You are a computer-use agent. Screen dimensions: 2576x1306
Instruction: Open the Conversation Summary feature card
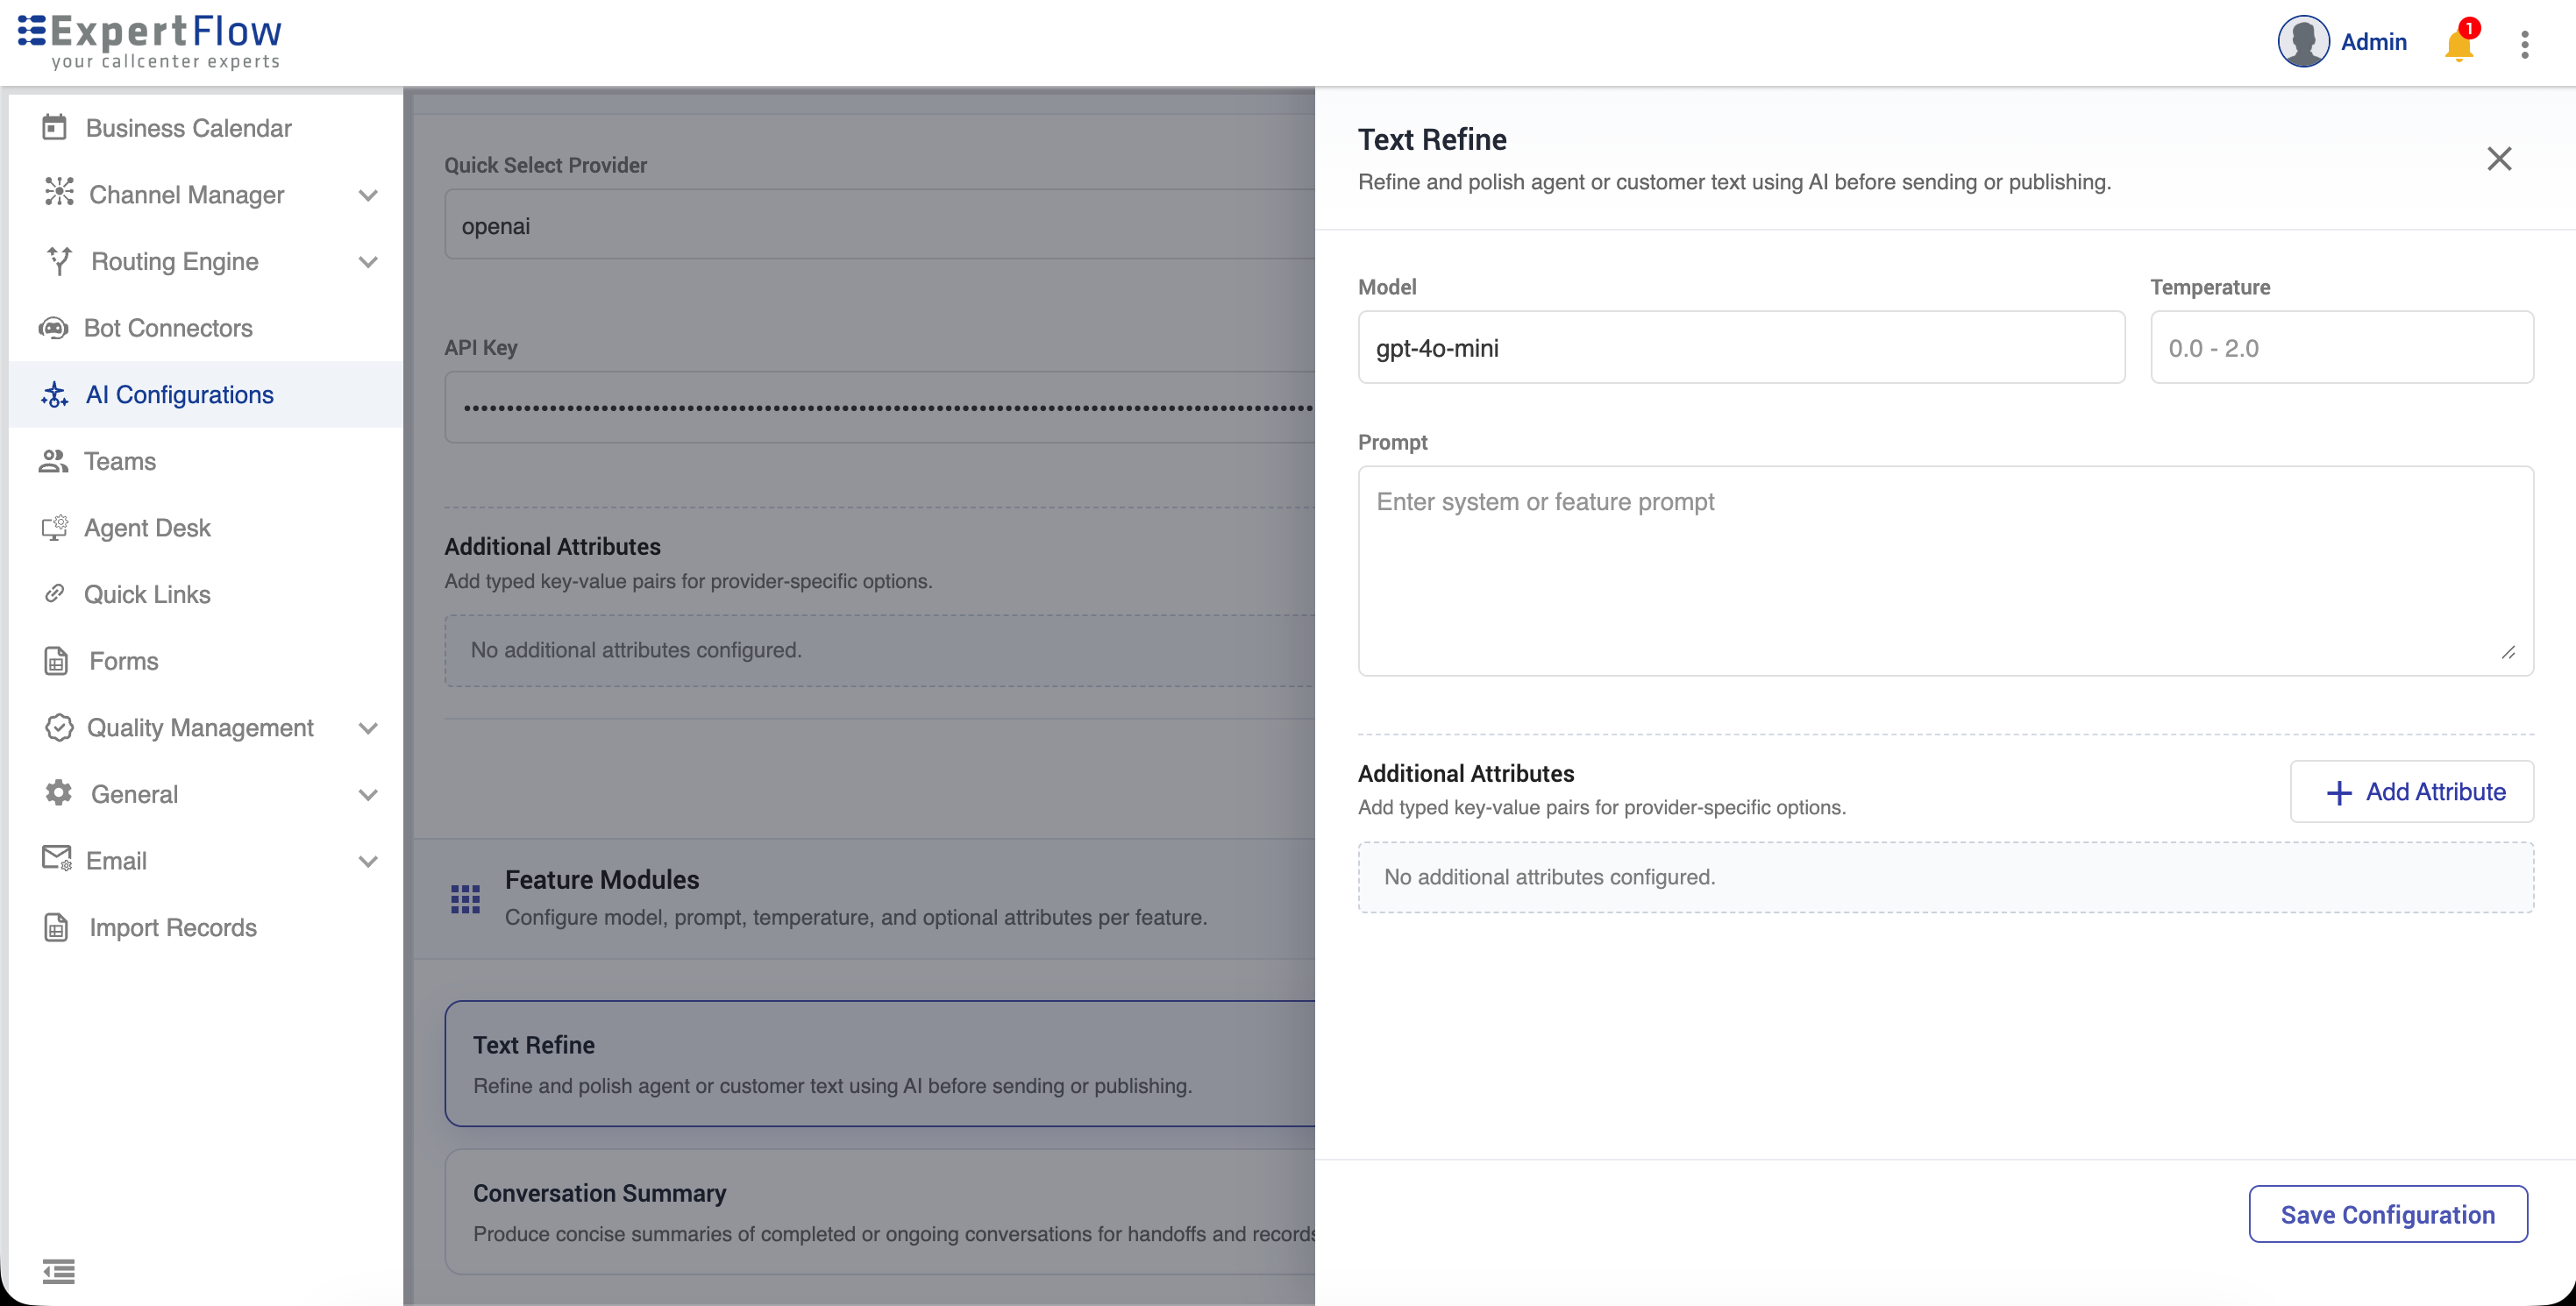coord(879,1211)
